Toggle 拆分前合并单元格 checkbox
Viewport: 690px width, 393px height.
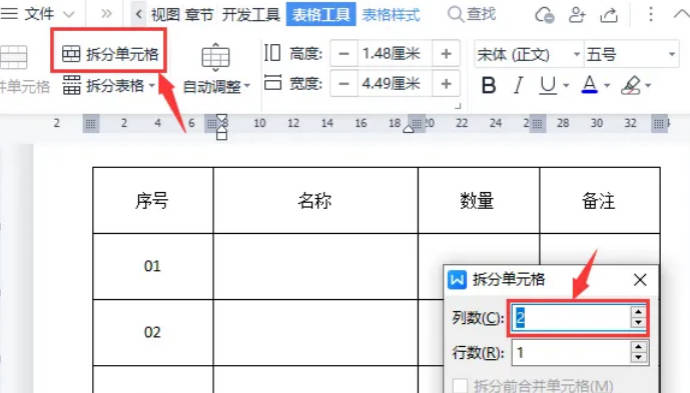tap(460, 386)
